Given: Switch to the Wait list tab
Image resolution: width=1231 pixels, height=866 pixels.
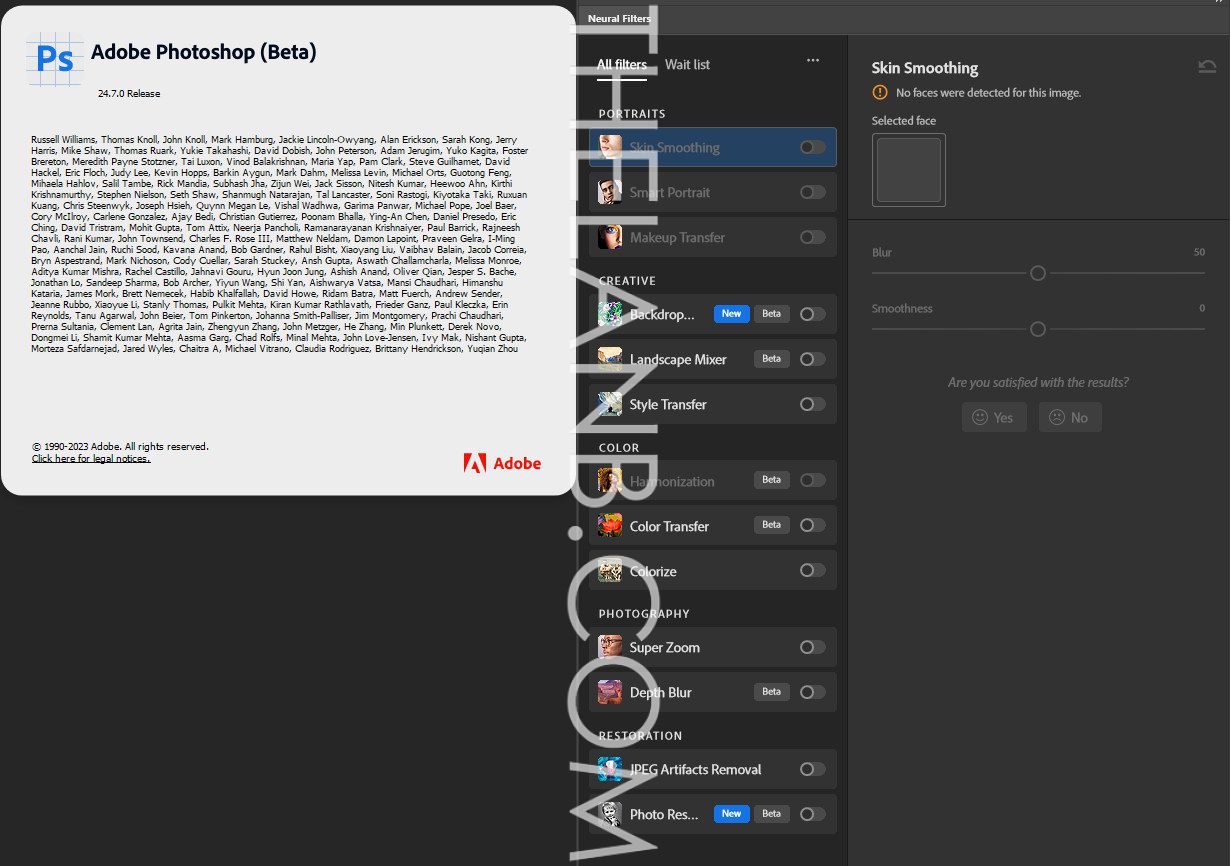Looking at the screenshot, I should (x=687, y=65).
